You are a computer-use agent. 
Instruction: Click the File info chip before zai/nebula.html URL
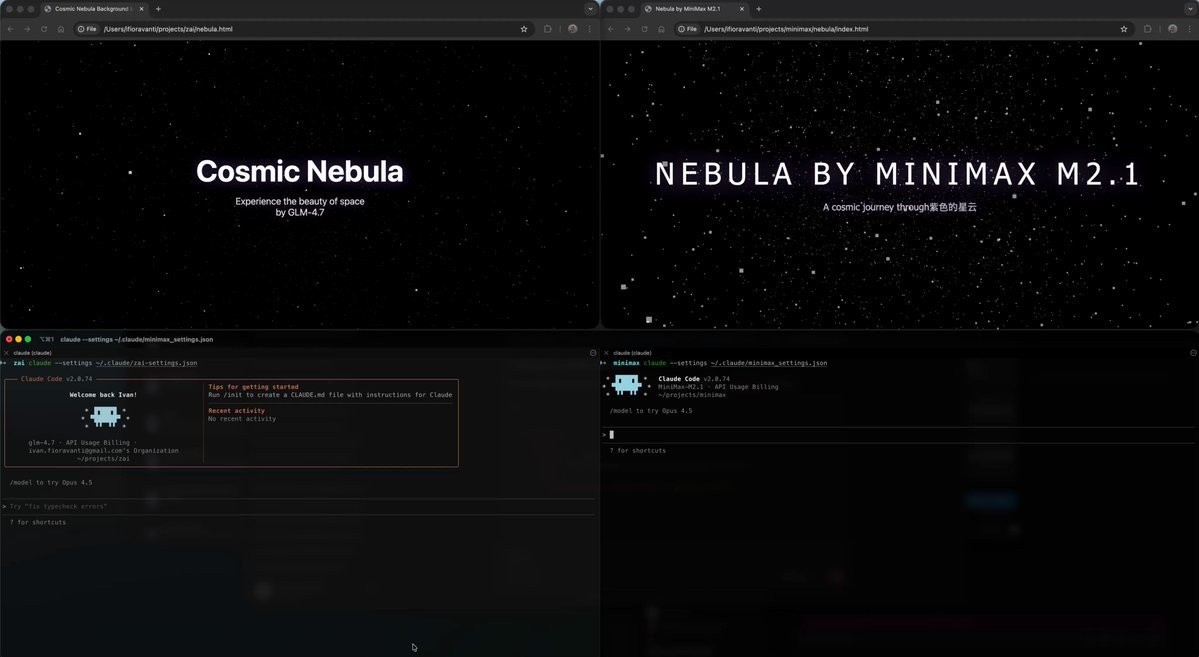tap(88, 29)
